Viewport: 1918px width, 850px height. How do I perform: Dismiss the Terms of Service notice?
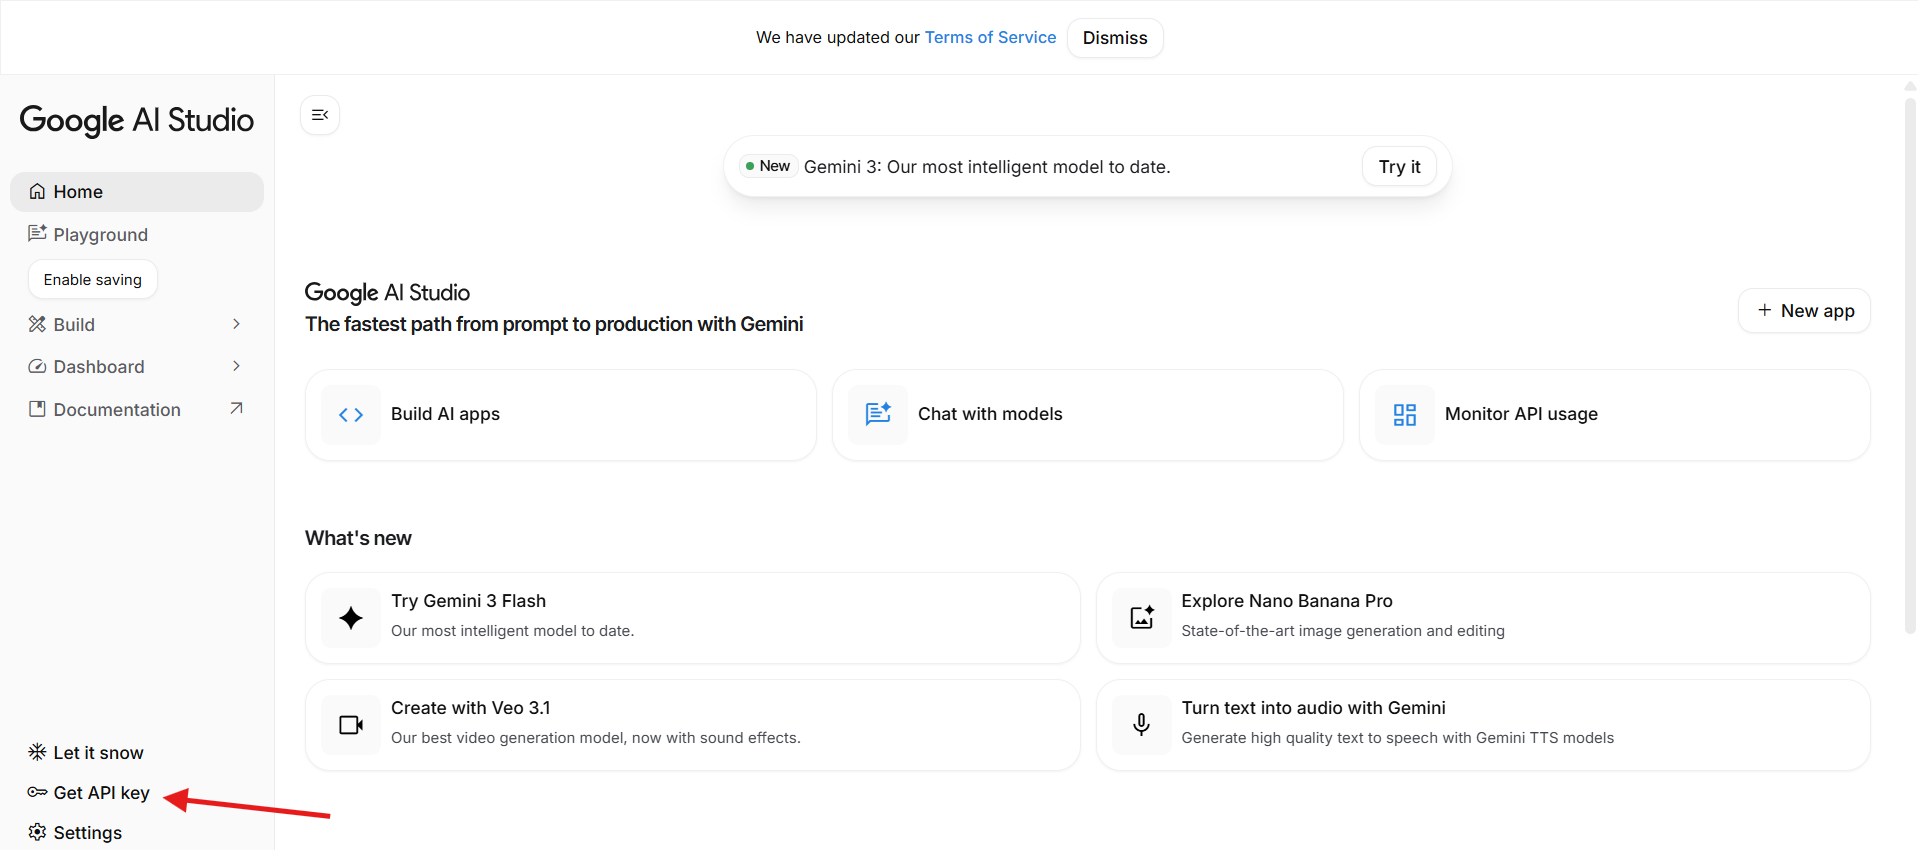[1115, 38]
